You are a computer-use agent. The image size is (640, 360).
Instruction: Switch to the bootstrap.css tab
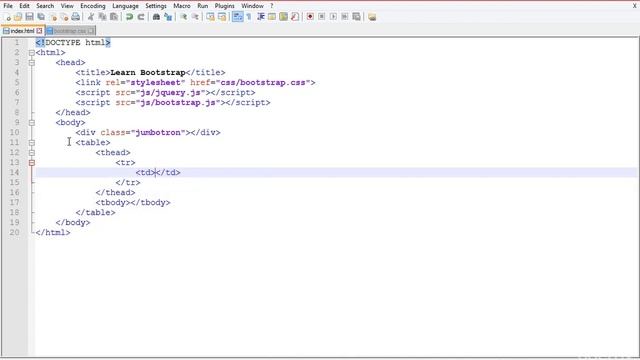(69, 31)
